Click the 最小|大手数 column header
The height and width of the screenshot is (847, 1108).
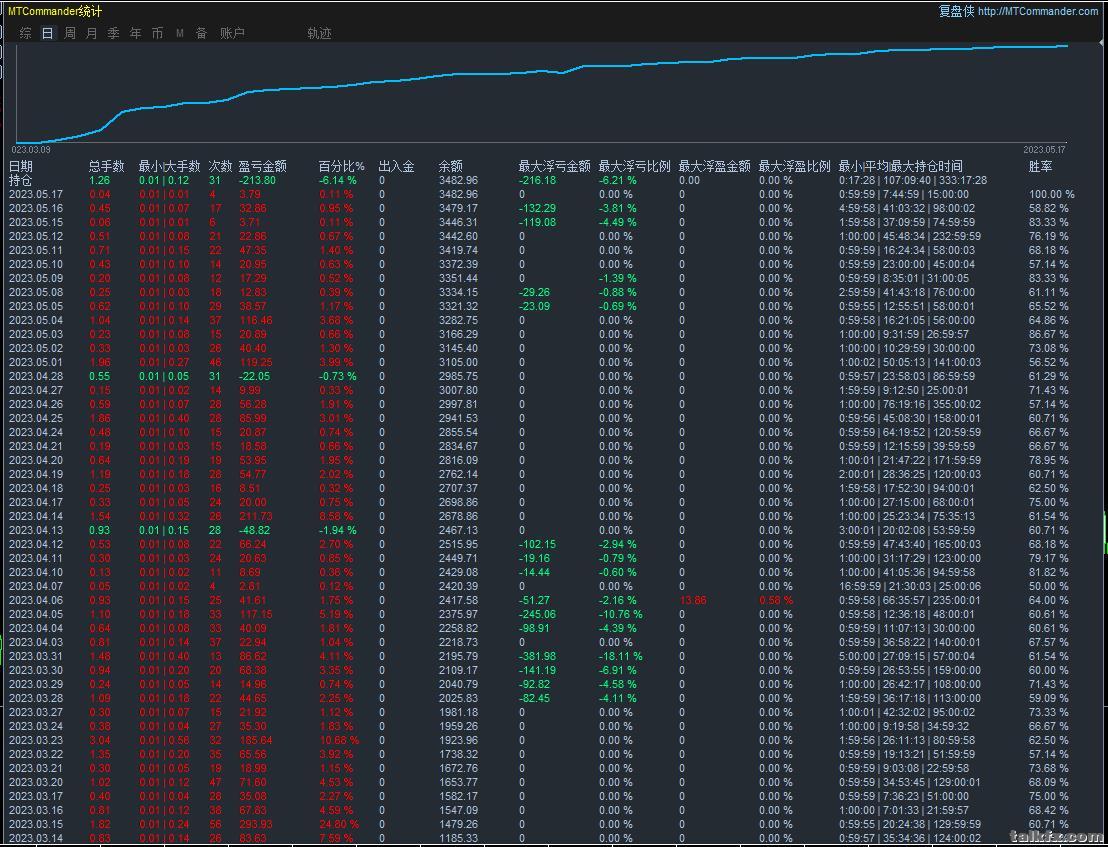(x=170, y=167)
